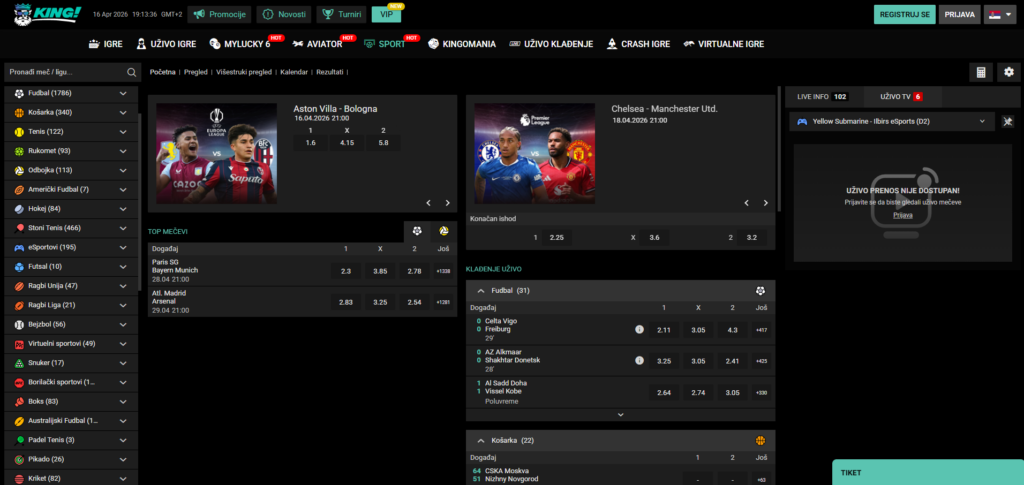1024x485 pixels.
Task: Expand Košarka (340) in the sports sidebar
Action: tap(123, 112)
